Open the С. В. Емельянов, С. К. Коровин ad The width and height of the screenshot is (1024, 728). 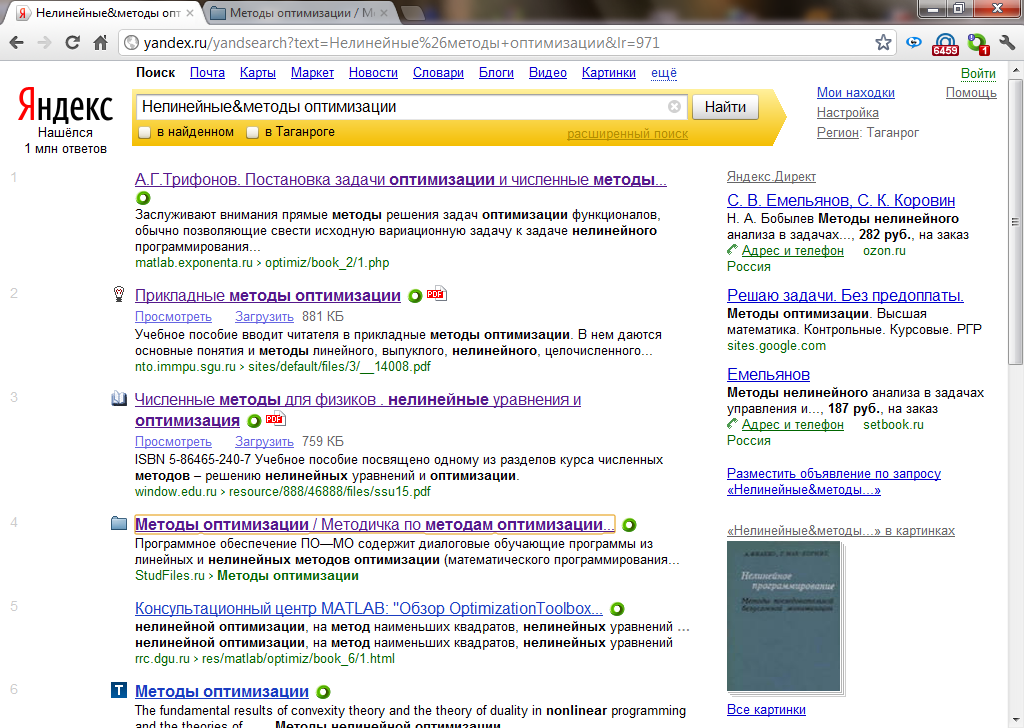tap(840, 200)
